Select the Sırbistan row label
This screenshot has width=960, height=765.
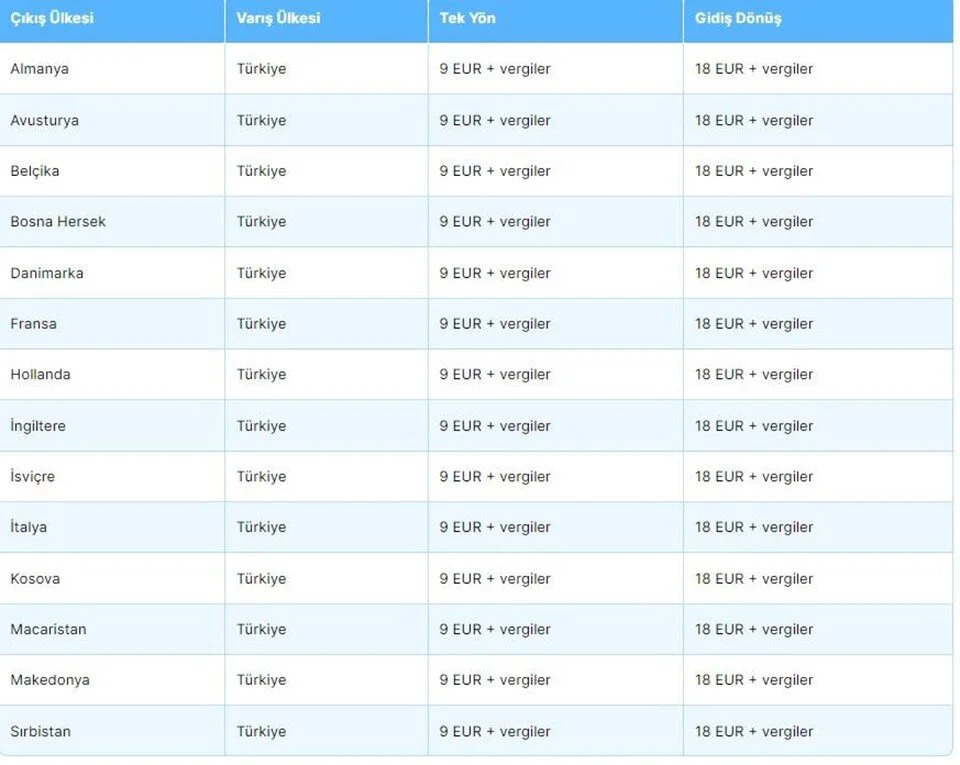[x=41, y=732]
